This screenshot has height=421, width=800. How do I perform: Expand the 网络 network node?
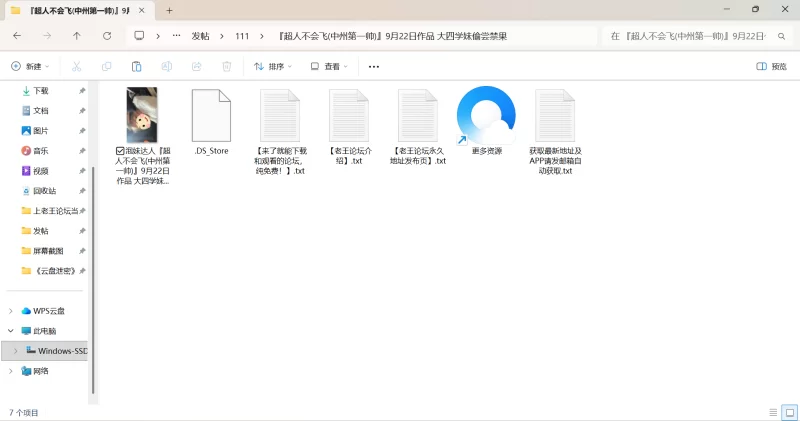11,371
